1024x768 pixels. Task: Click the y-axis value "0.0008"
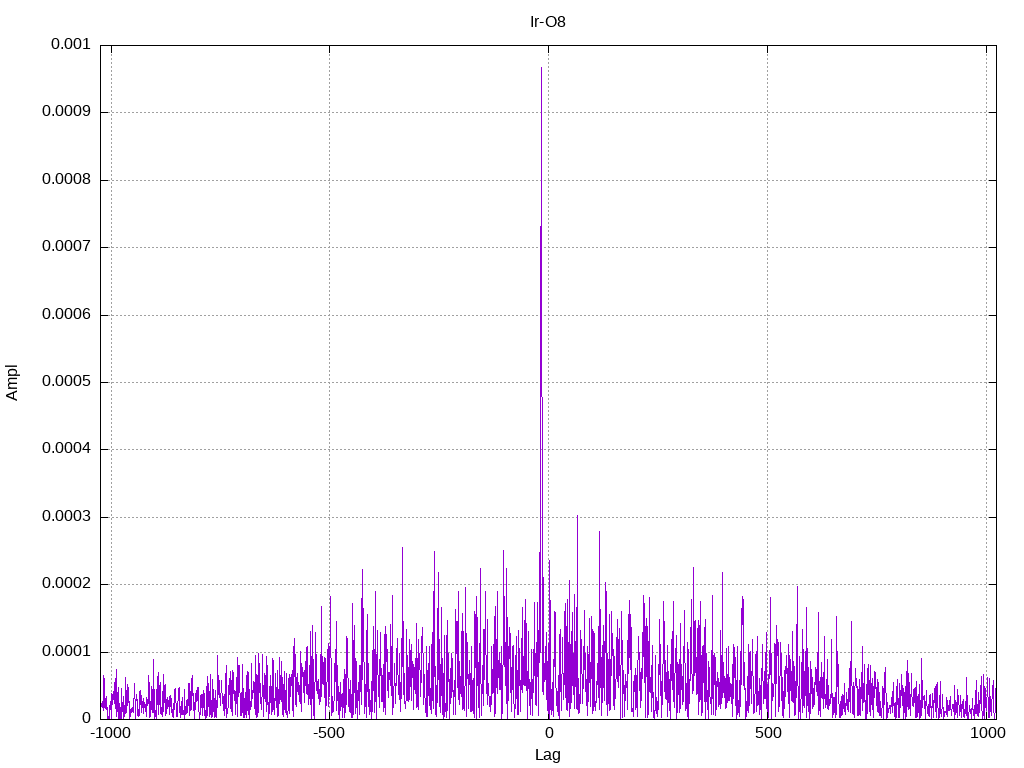(x=67, y=179)
